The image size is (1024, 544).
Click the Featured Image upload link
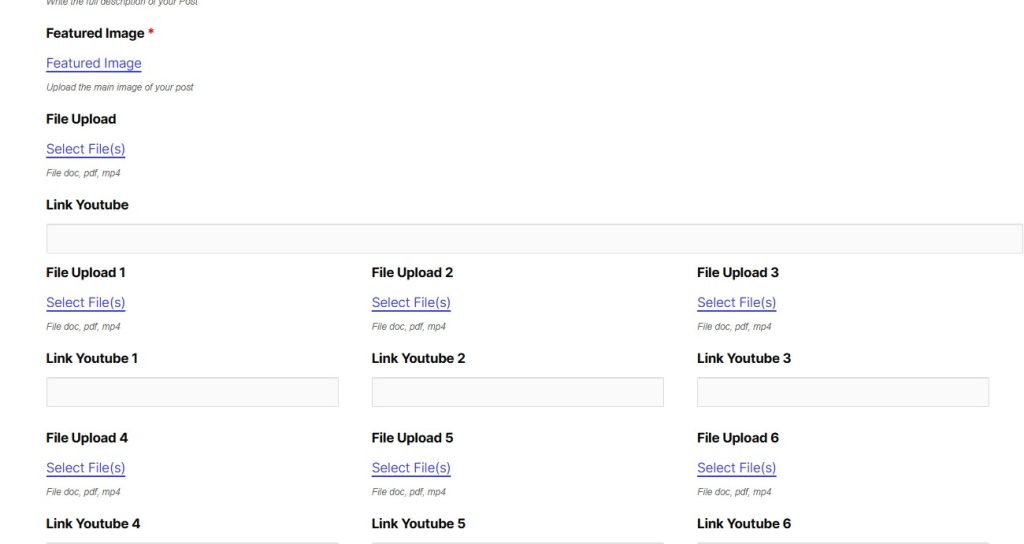click(x=94, y=63)
